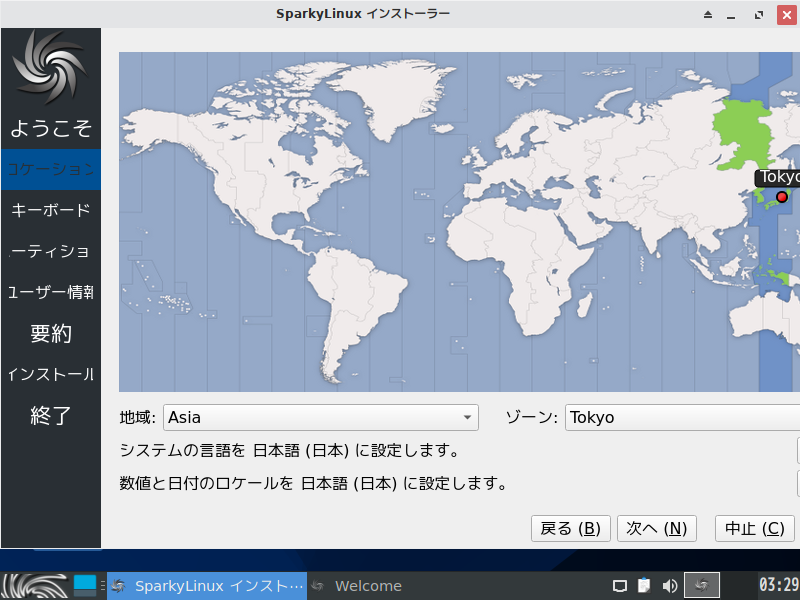Select the 要約 step in the sidebar
Screen dimensions: 800x600
tap(51, 334)
